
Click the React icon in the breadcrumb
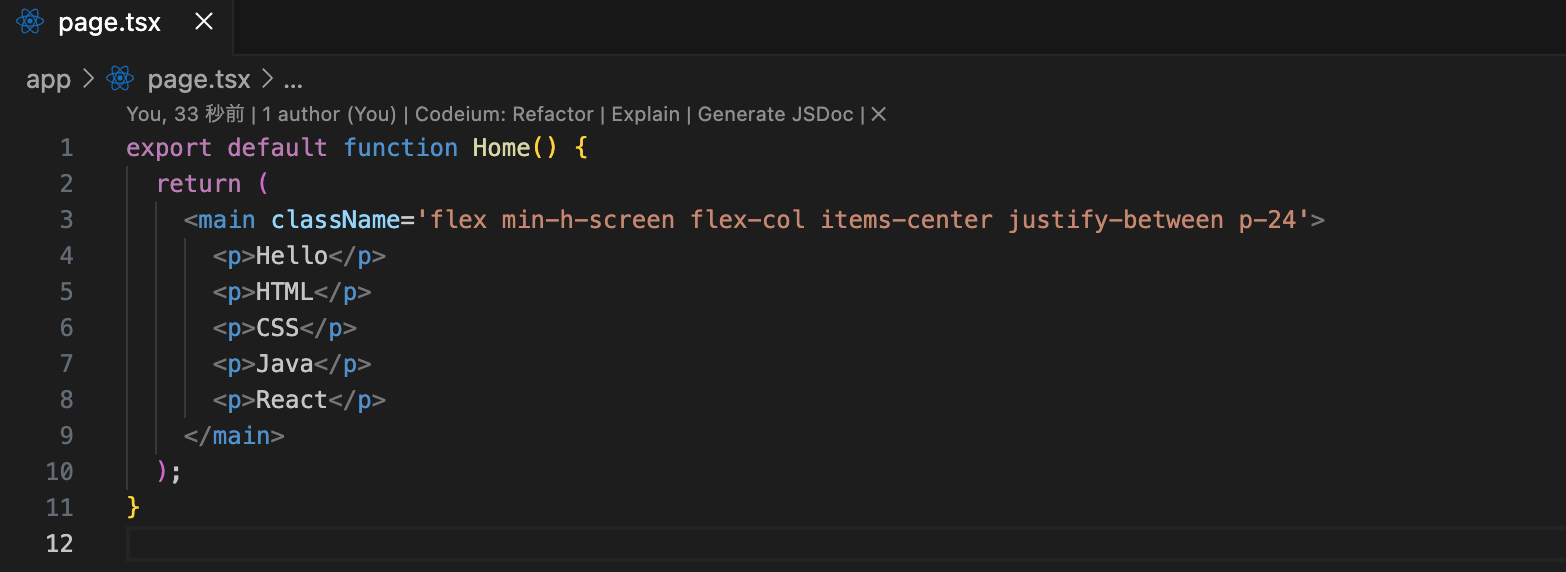point(120,79)
